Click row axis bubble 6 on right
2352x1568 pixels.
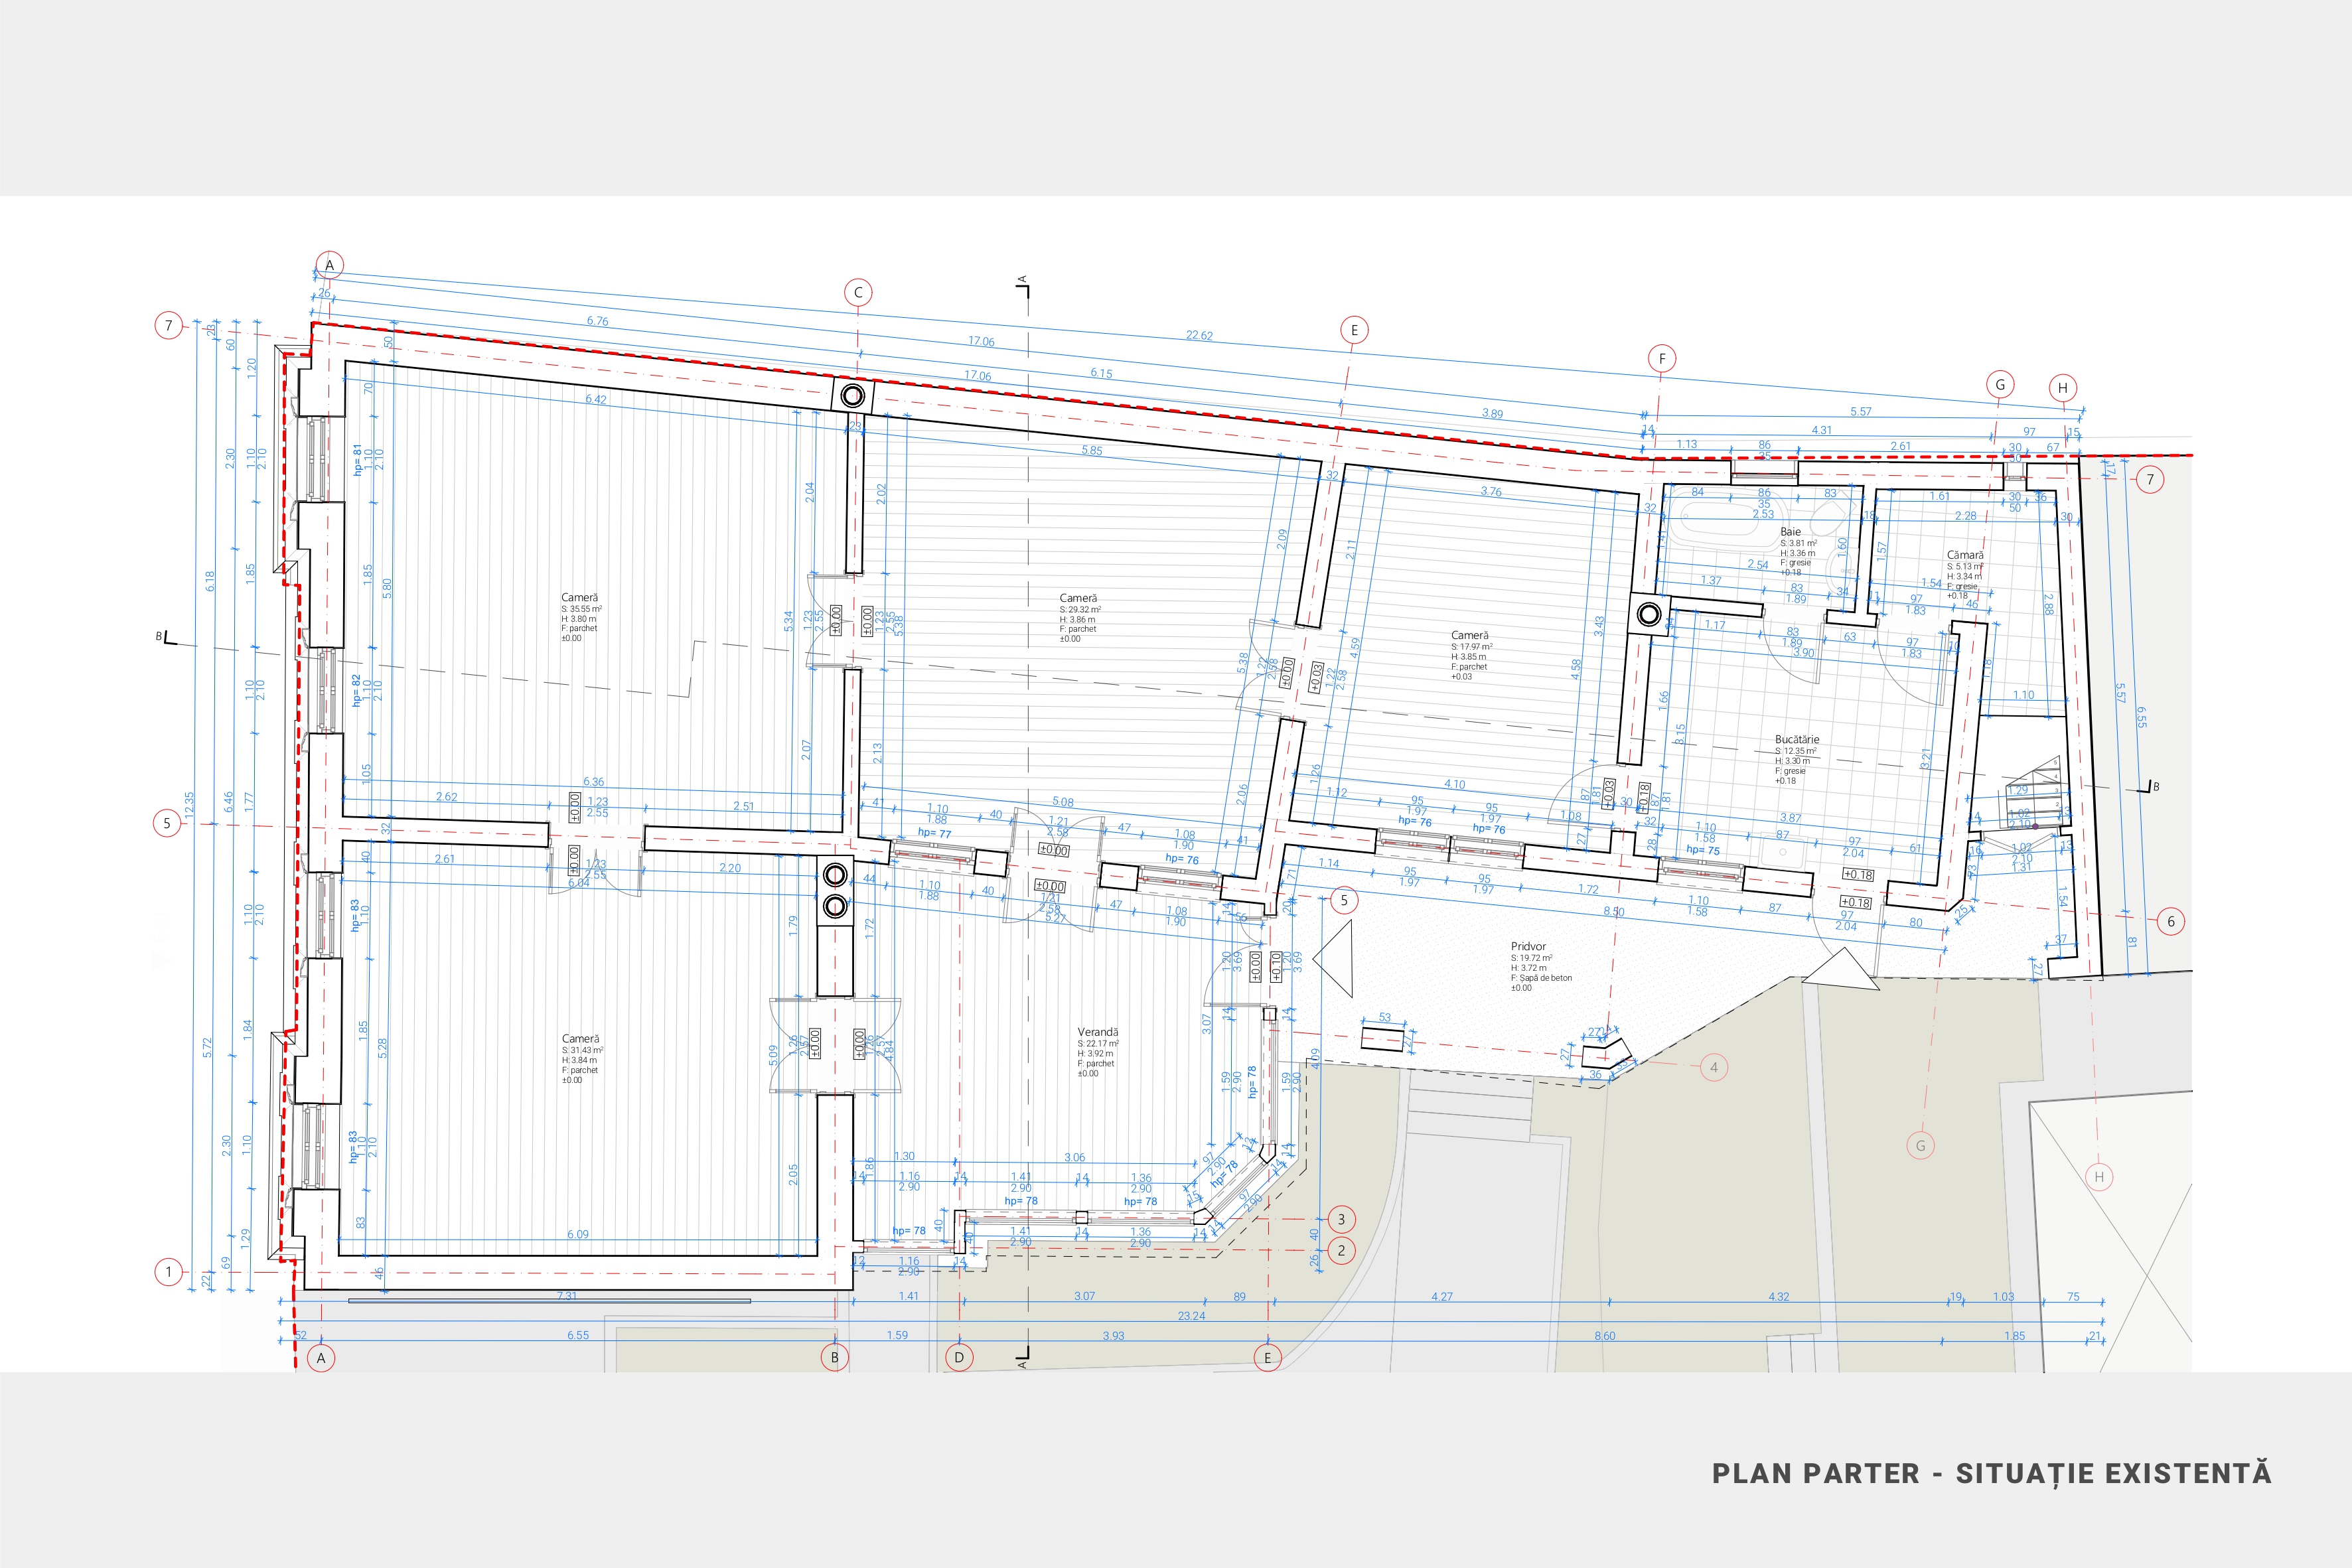click(x=2170, y=921)
